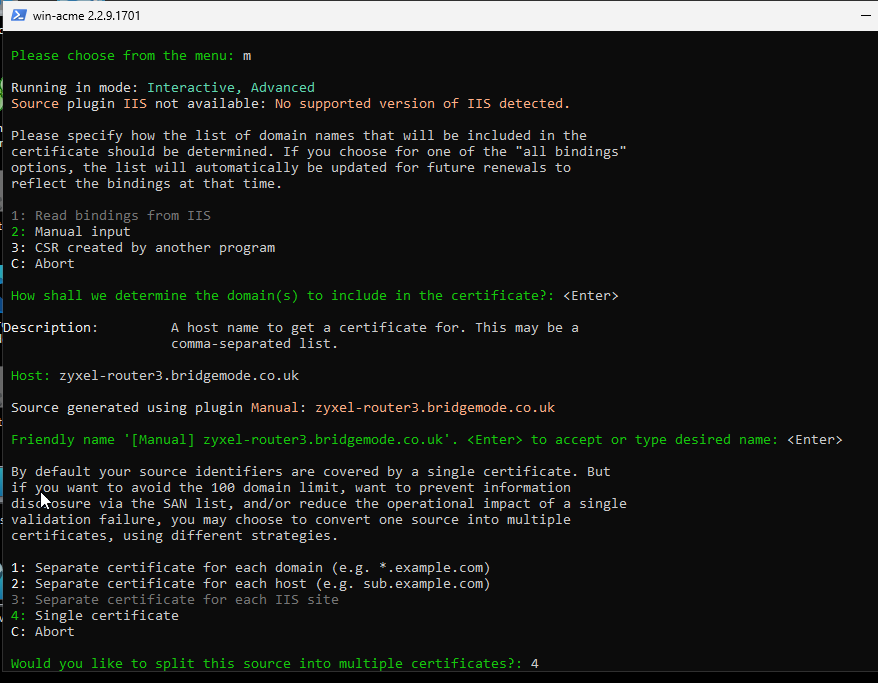Viewport: 878px width, 683px height.
Task: Click the PowerShell icon in the title bar
Action: tap(18, 15)
